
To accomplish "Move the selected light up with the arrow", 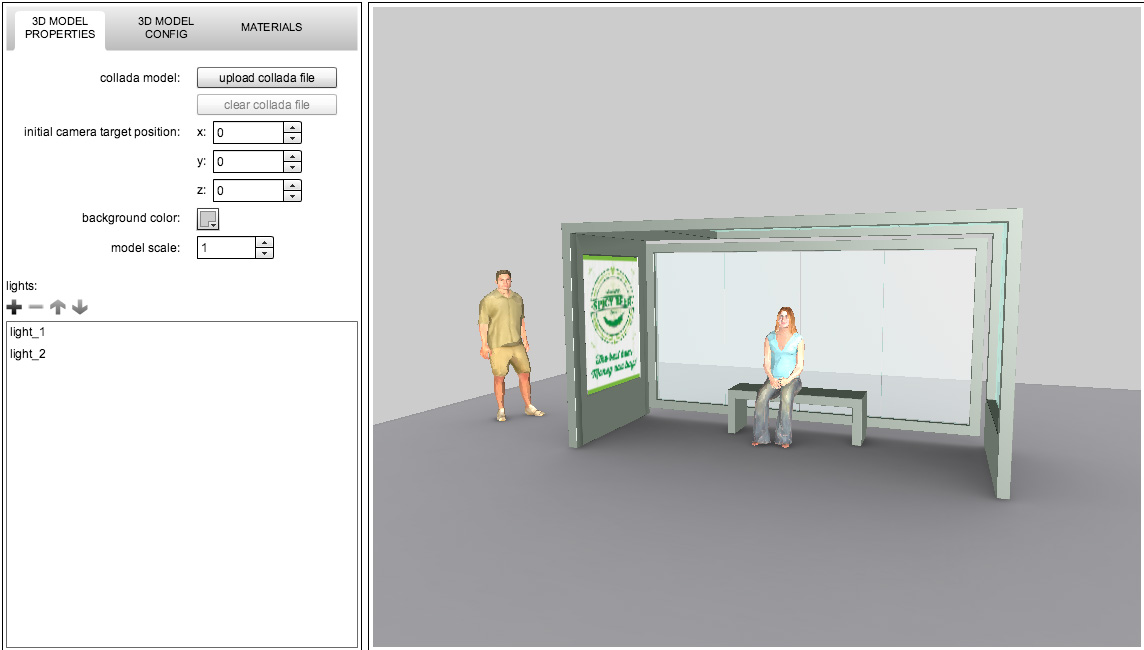I will pyautogui.click(x=58, y=308).
